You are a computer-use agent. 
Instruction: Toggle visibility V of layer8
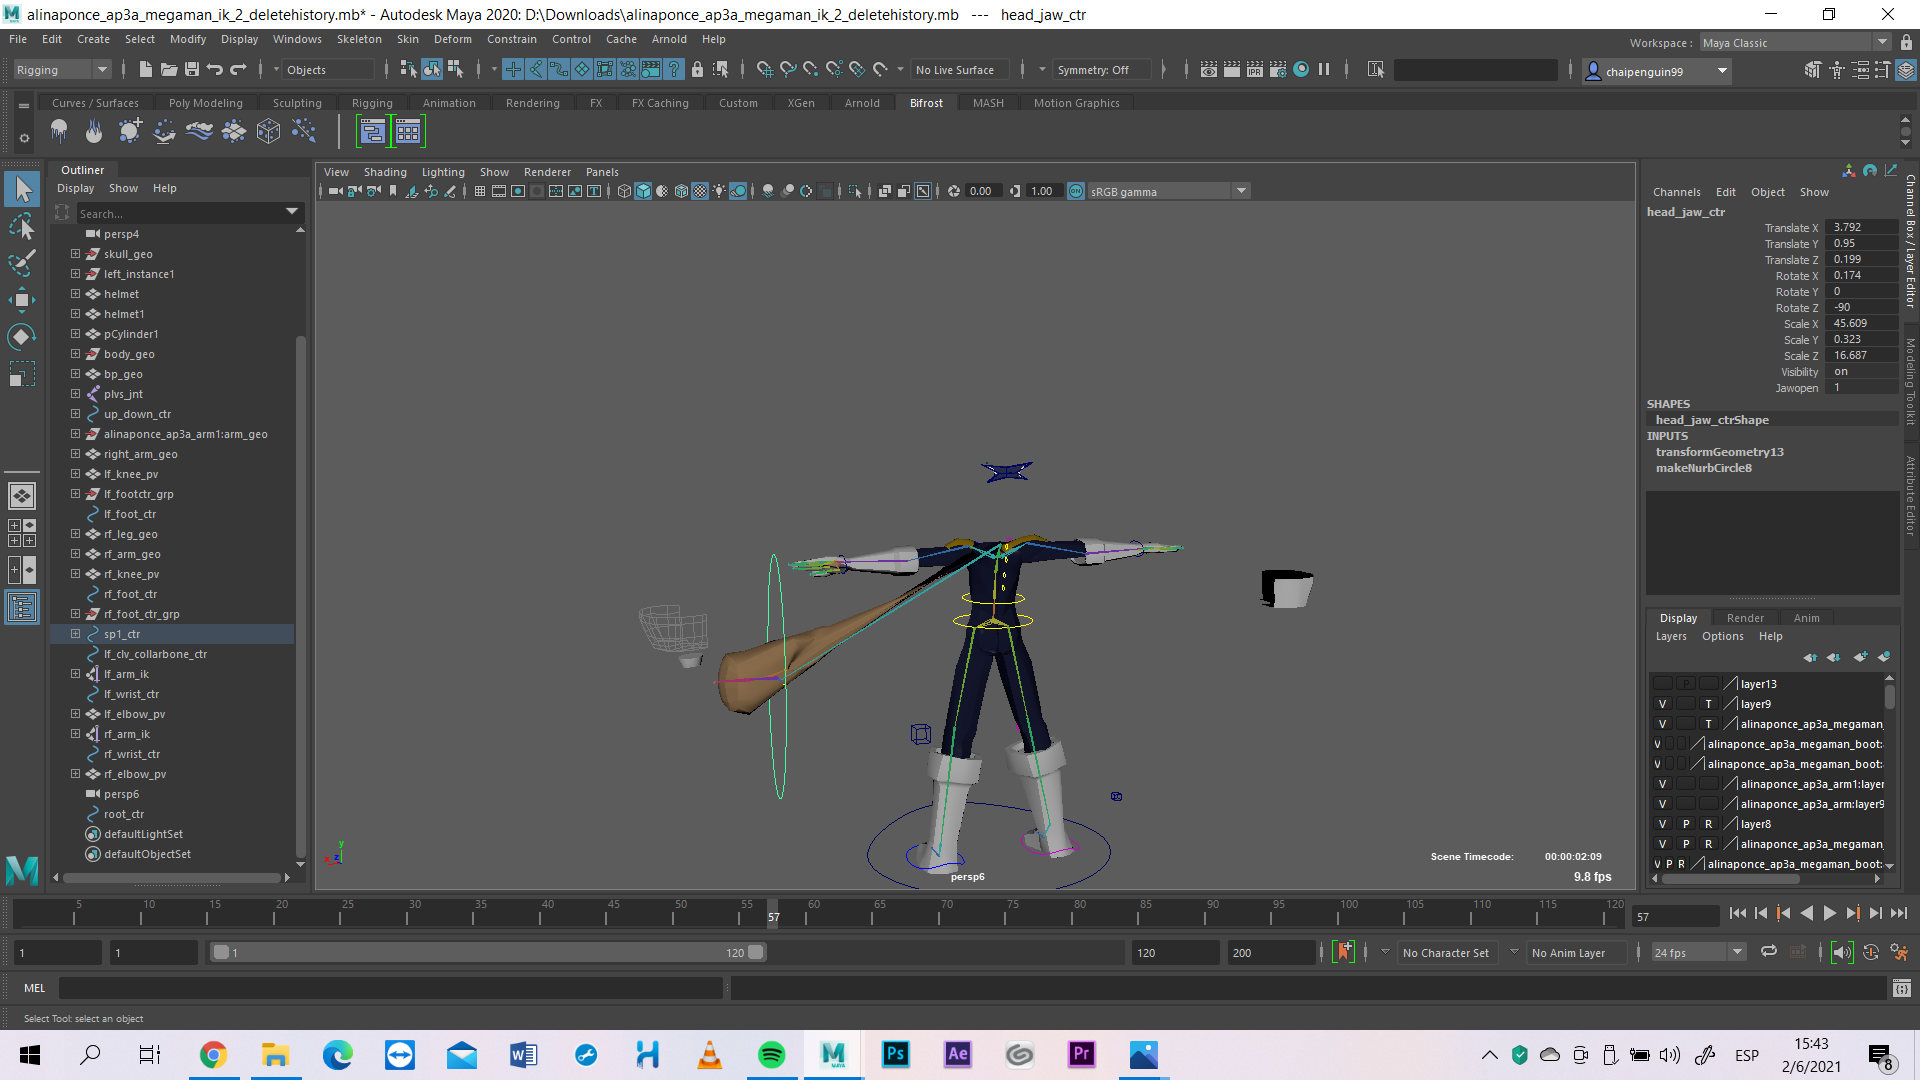[x=1662, y=824]
